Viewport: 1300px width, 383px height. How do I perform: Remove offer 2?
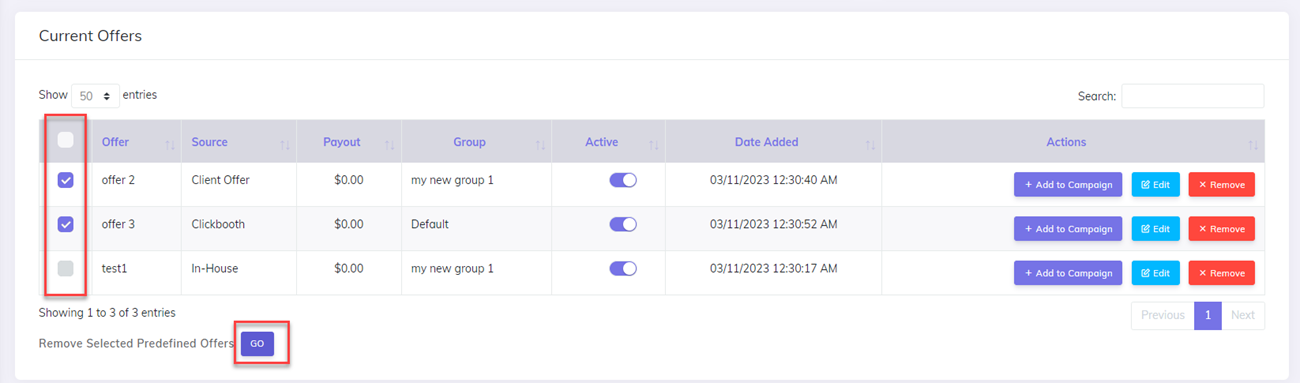[x=1221, y=185]
